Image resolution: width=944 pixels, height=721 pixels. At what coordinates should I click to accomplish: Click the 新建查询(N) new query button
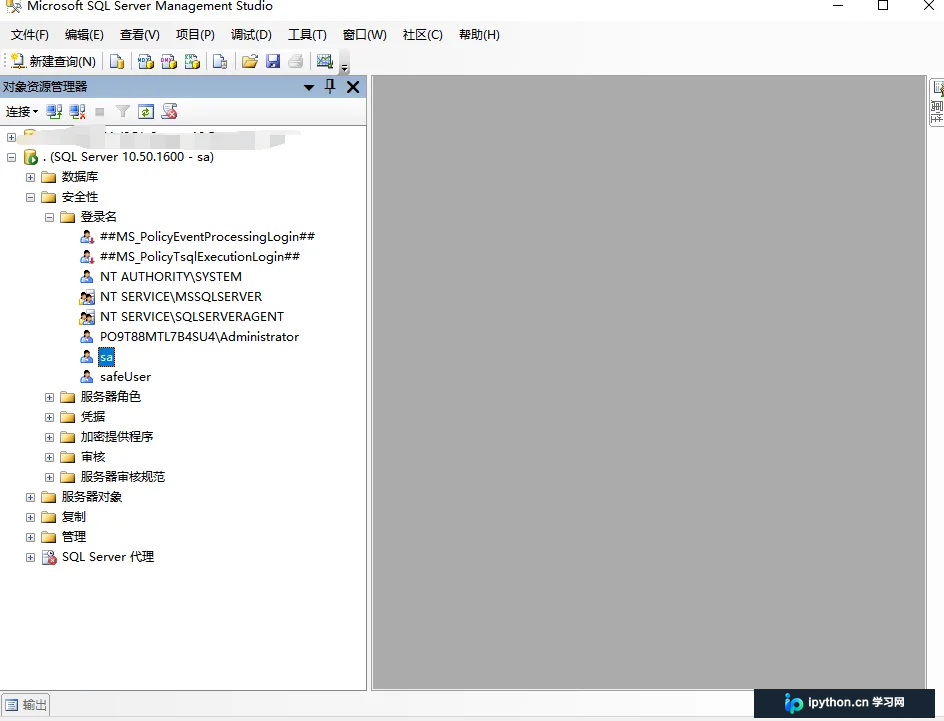pos(53,61)
